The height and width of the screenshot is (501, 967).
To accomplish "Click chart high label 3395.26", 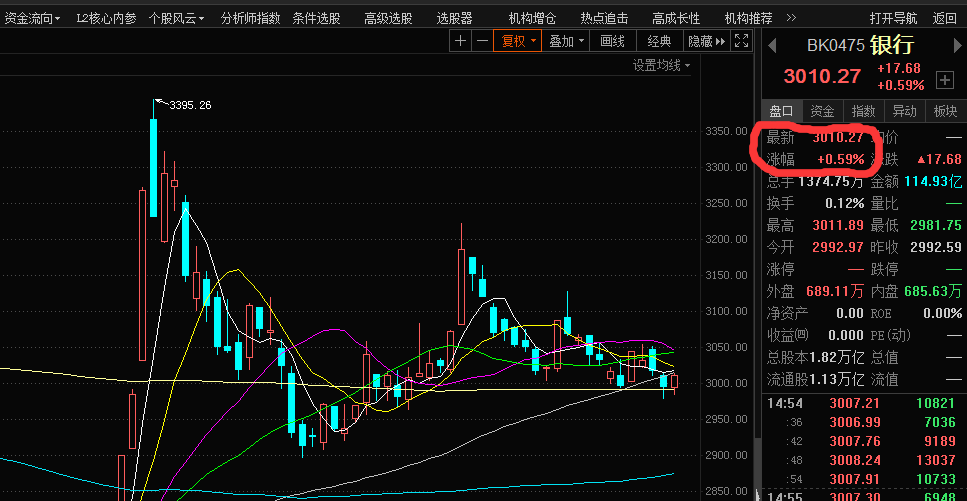I will point(190,106).
